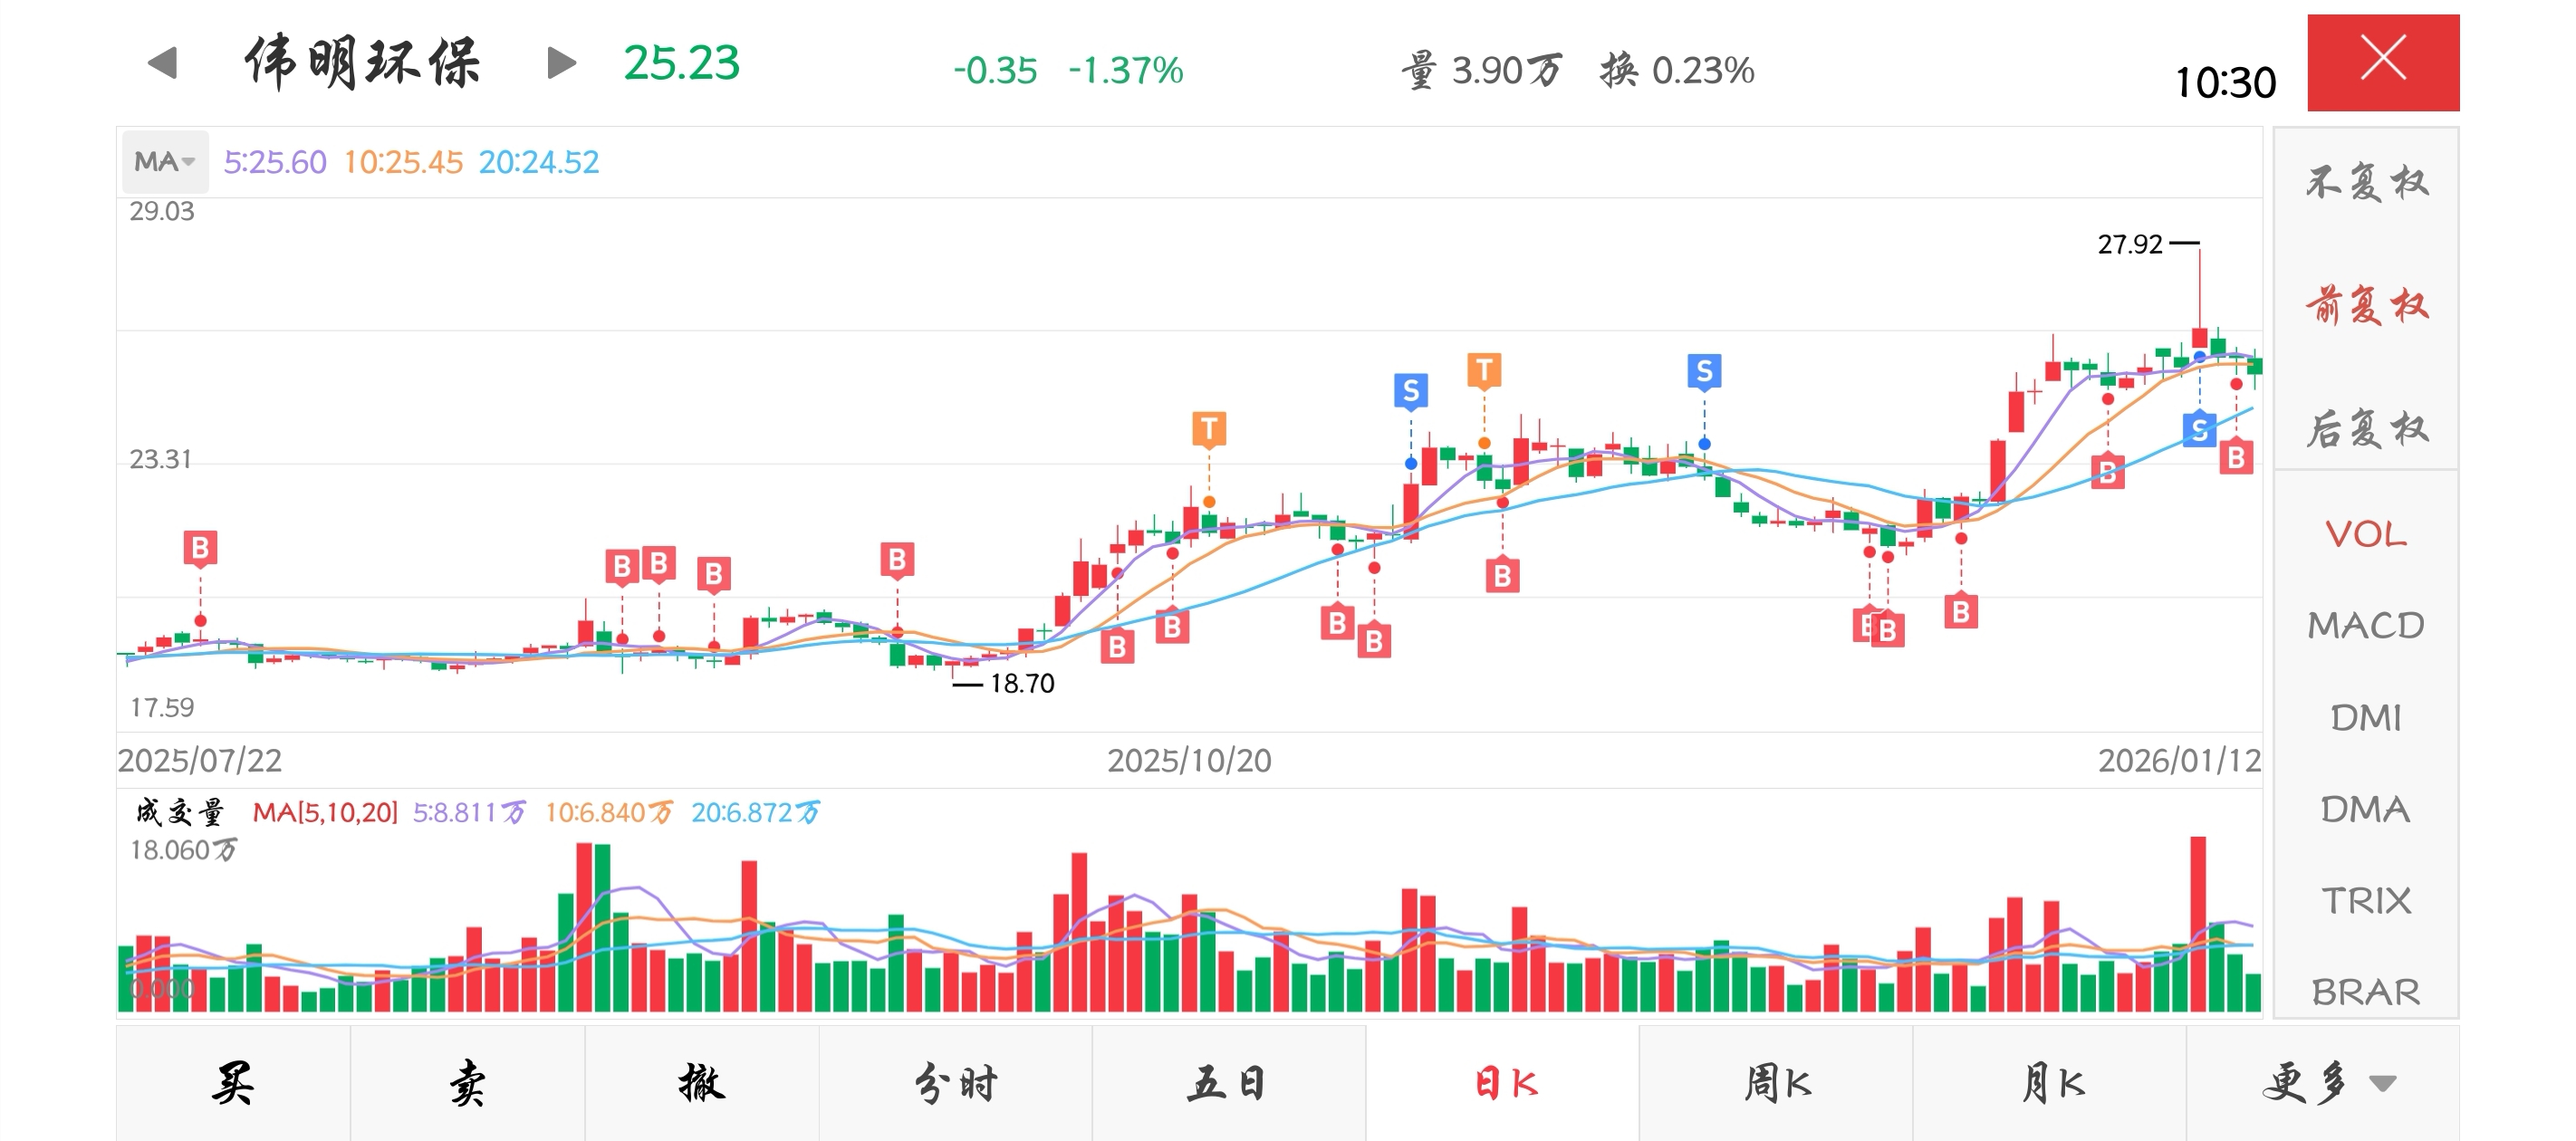Image resolution: width=2576 pixels, height=1141 pixels.
Task: Switch to 周K weekly chart tab
Action: 1776,1083
